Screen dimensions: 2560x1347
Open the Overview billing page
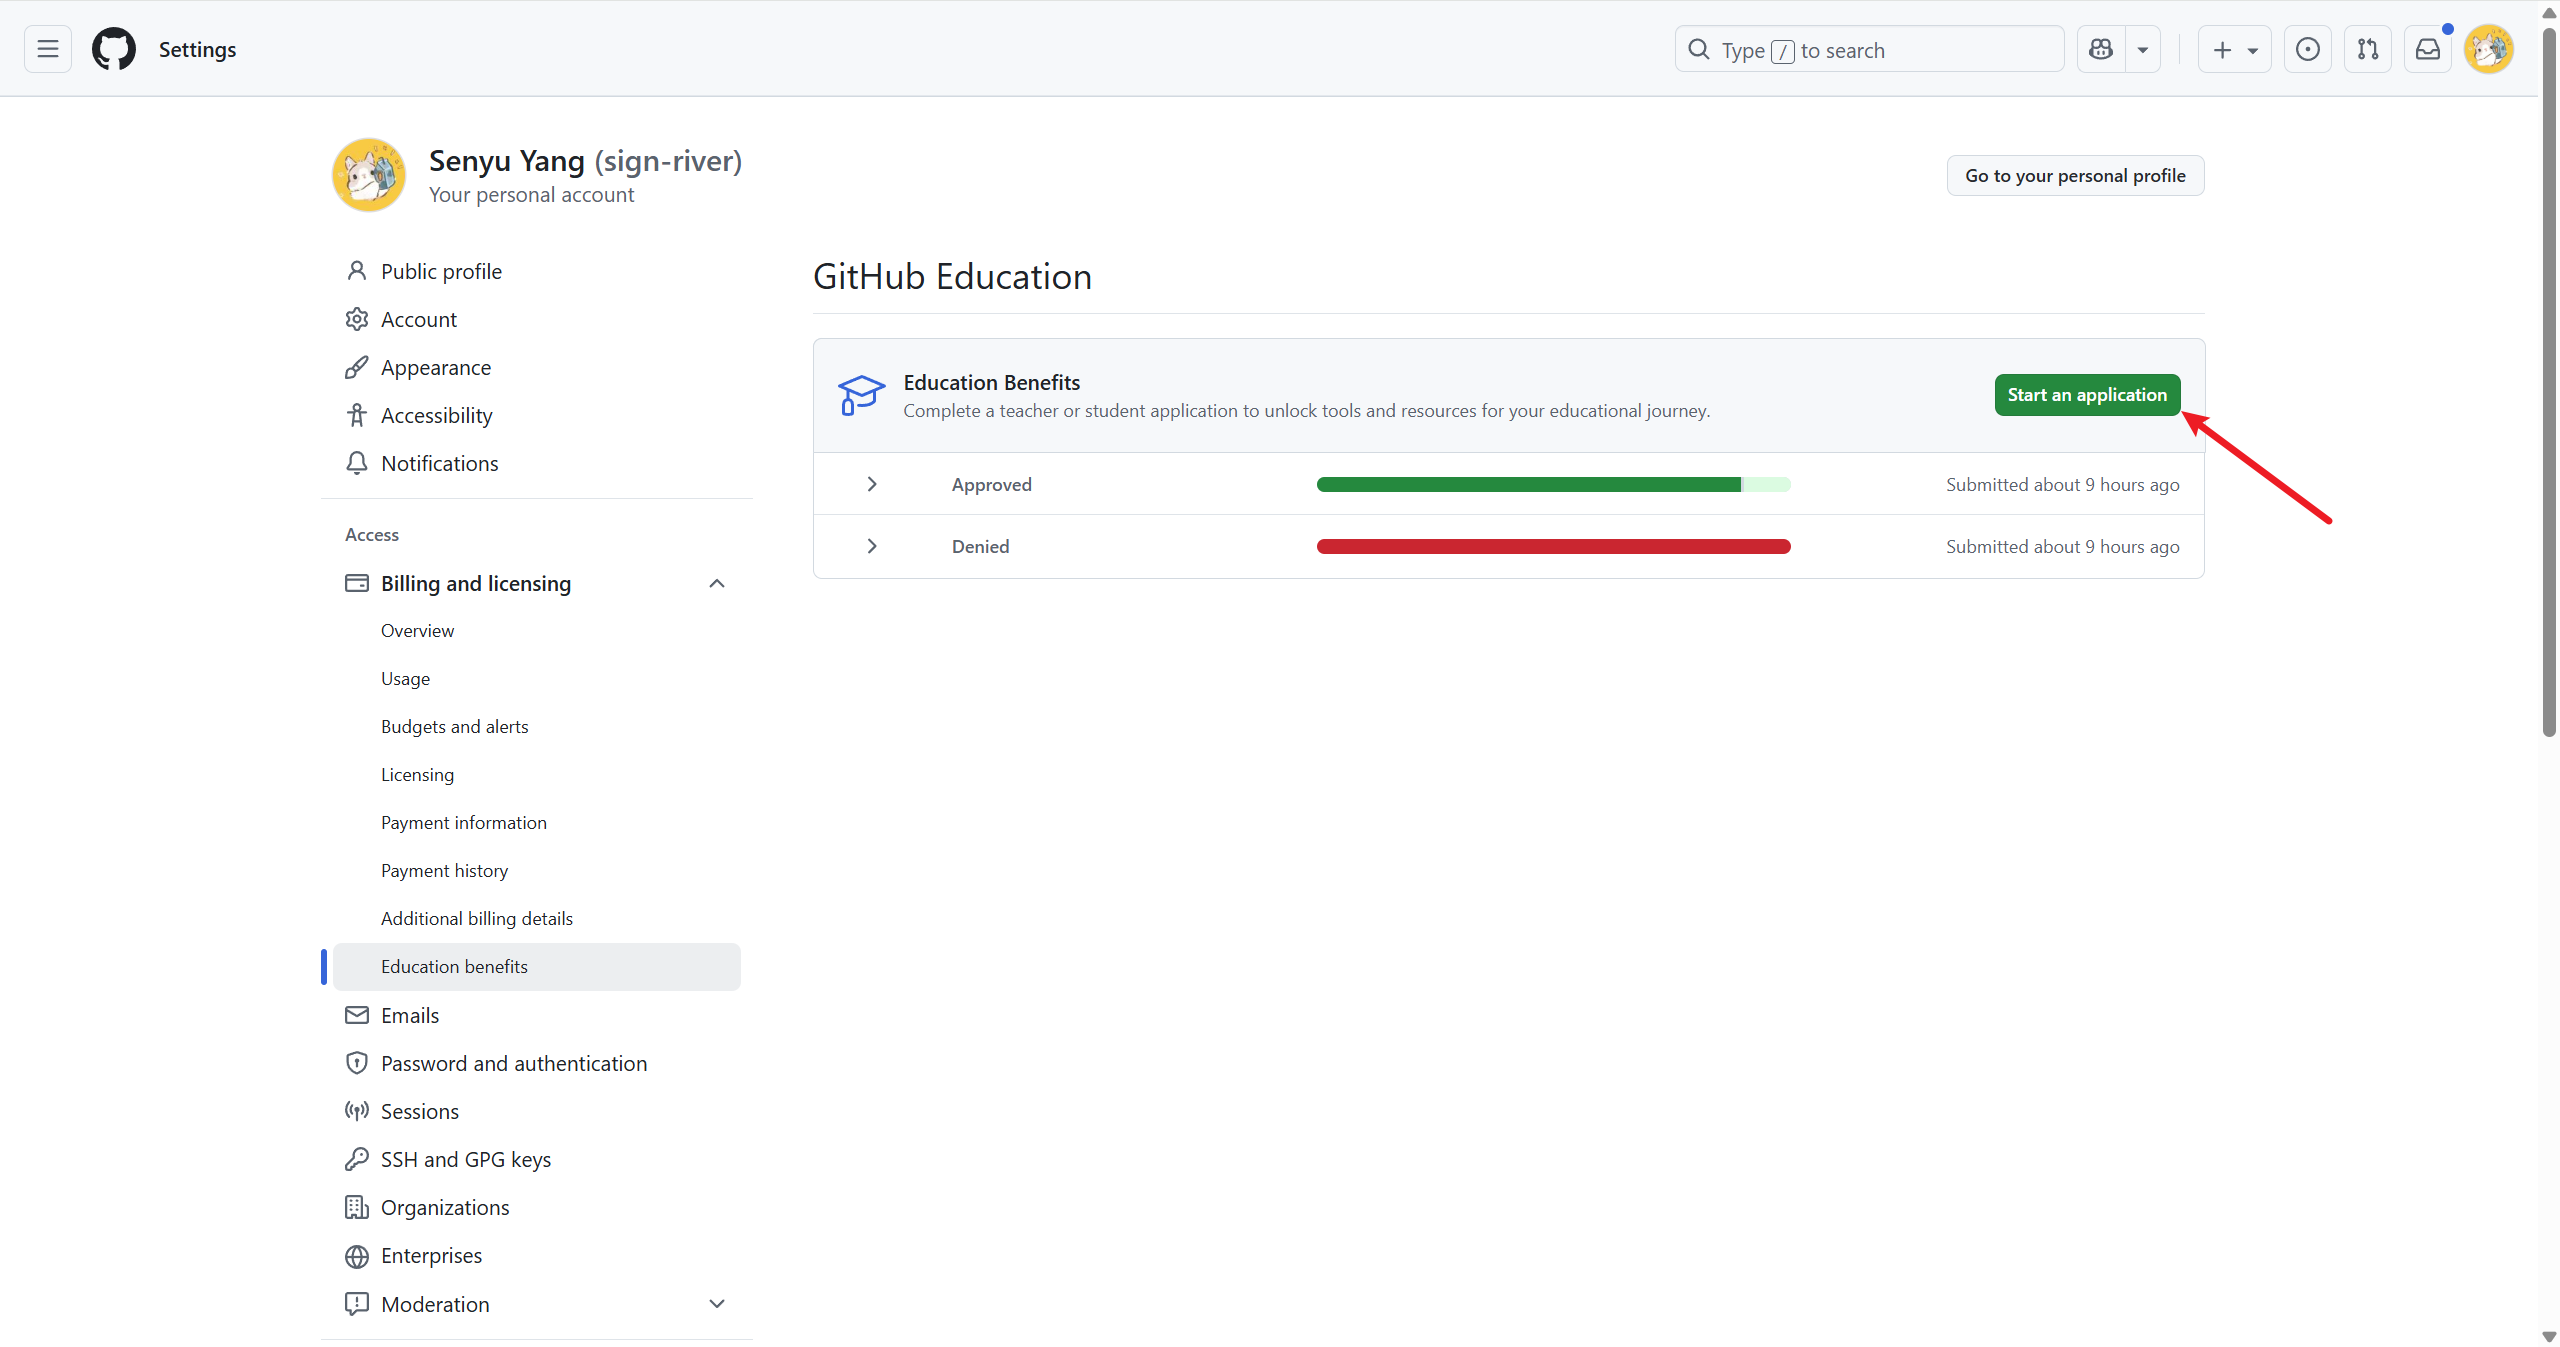tap(417, 631)
